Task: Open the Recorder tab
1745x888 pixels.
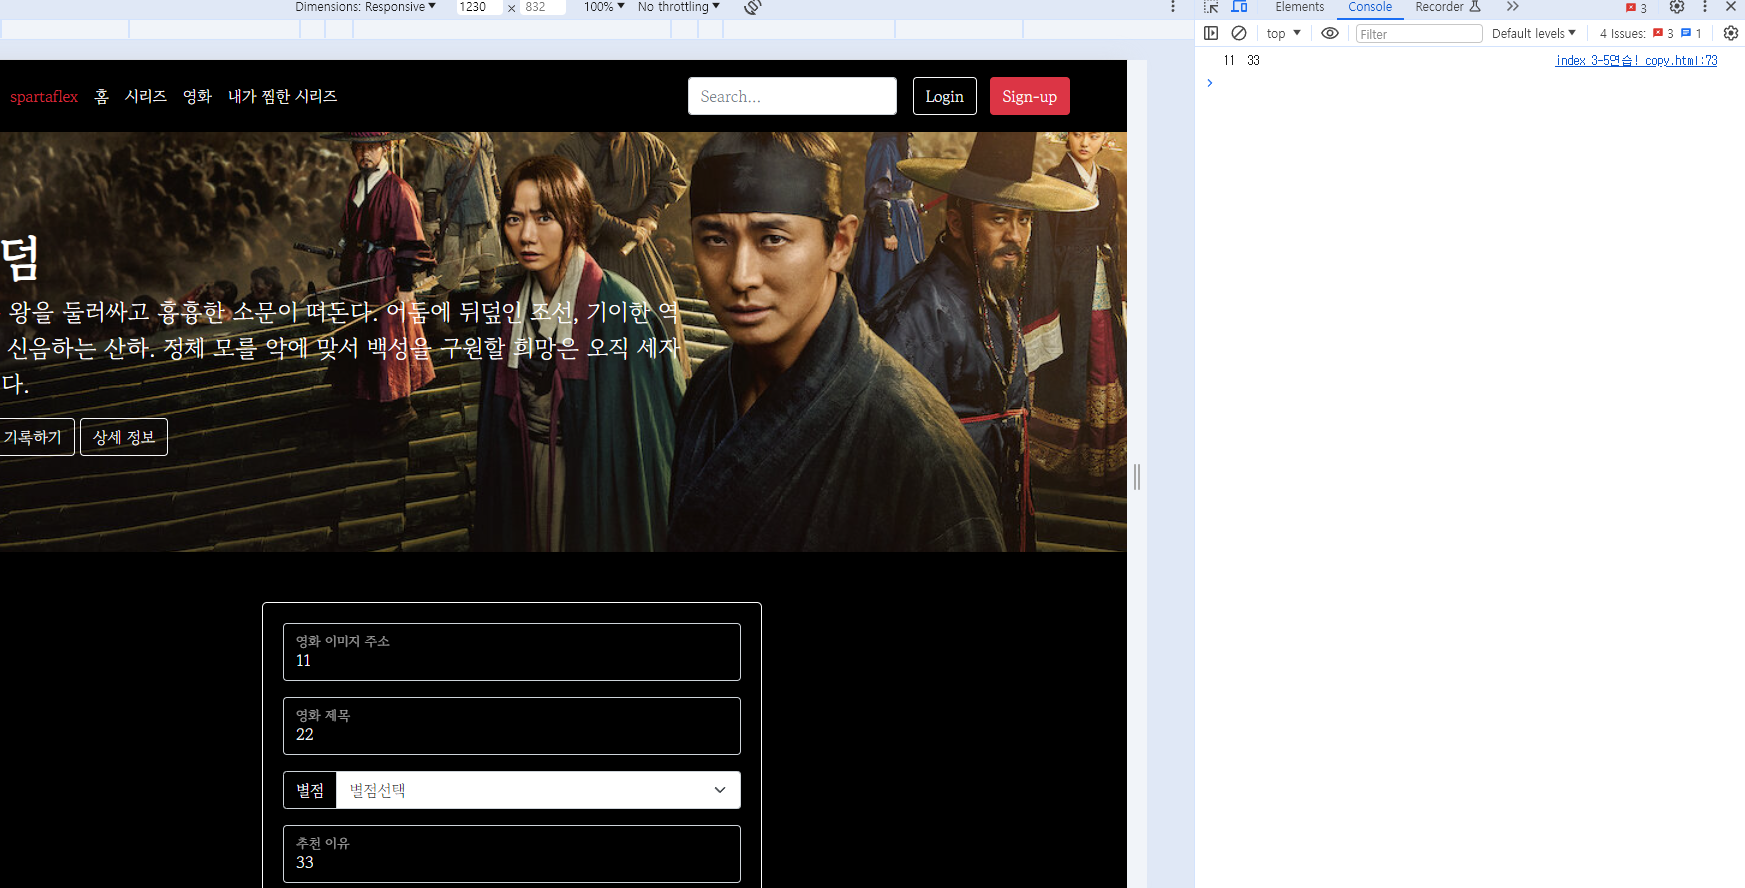Action: [x=1447, y=7]
